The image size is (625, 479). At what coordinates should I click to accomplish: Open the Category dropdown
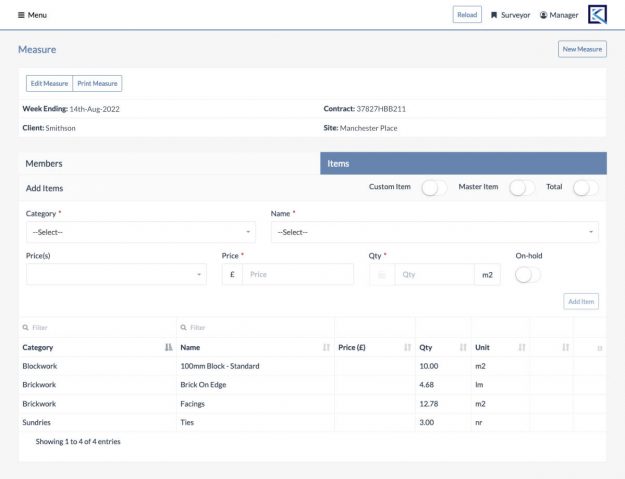[140, 232]
